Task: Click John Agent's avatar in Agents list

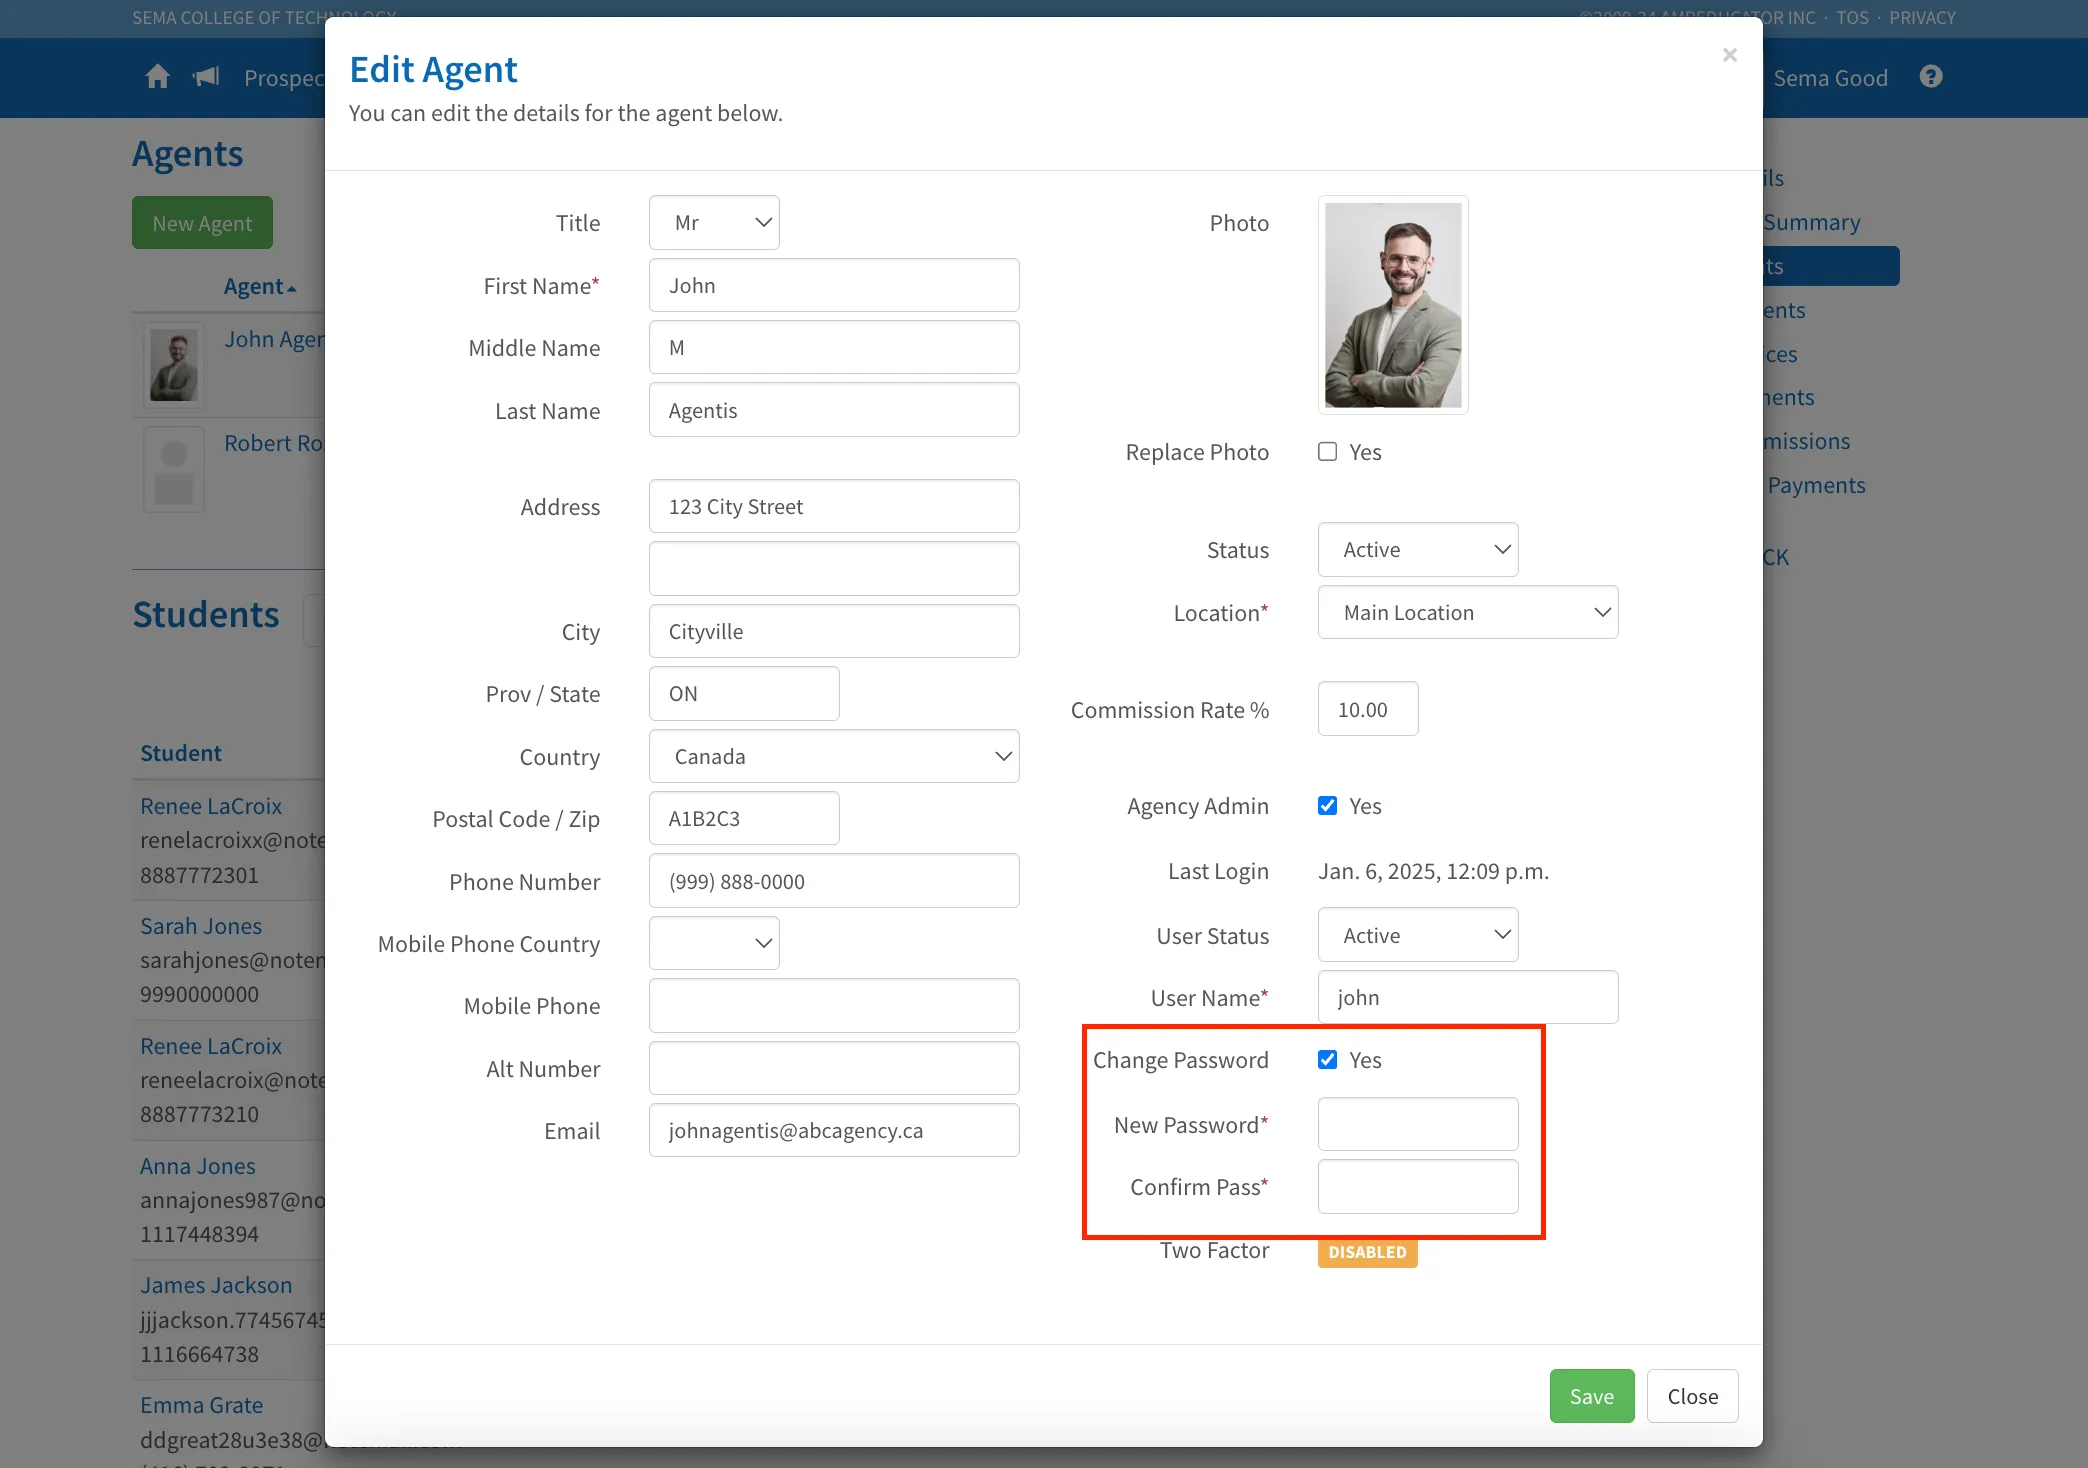Action: pos(174,364)
